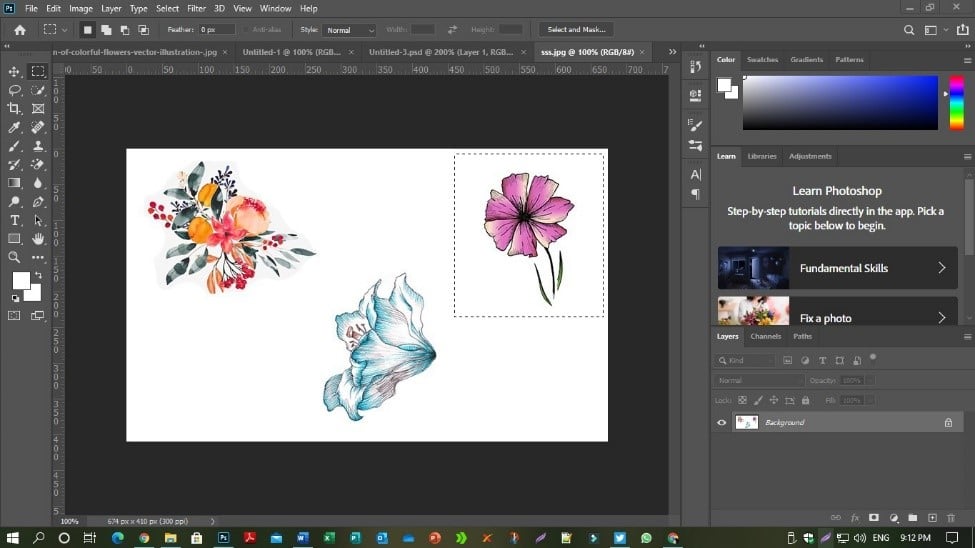Viewport: 975px width, 548px height.
Task: Pick a color in the Color picker field
Action: pos(840,103)
